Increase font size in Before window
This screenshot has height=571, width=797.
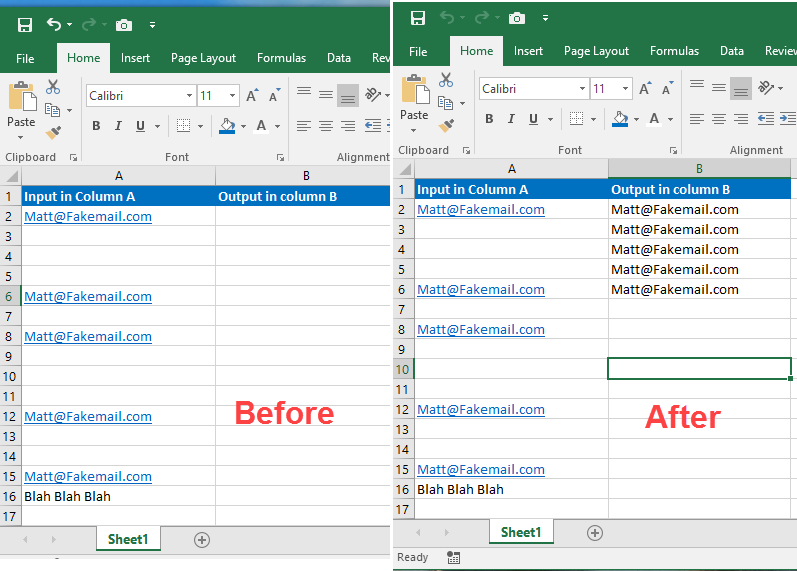click(252, 96)
